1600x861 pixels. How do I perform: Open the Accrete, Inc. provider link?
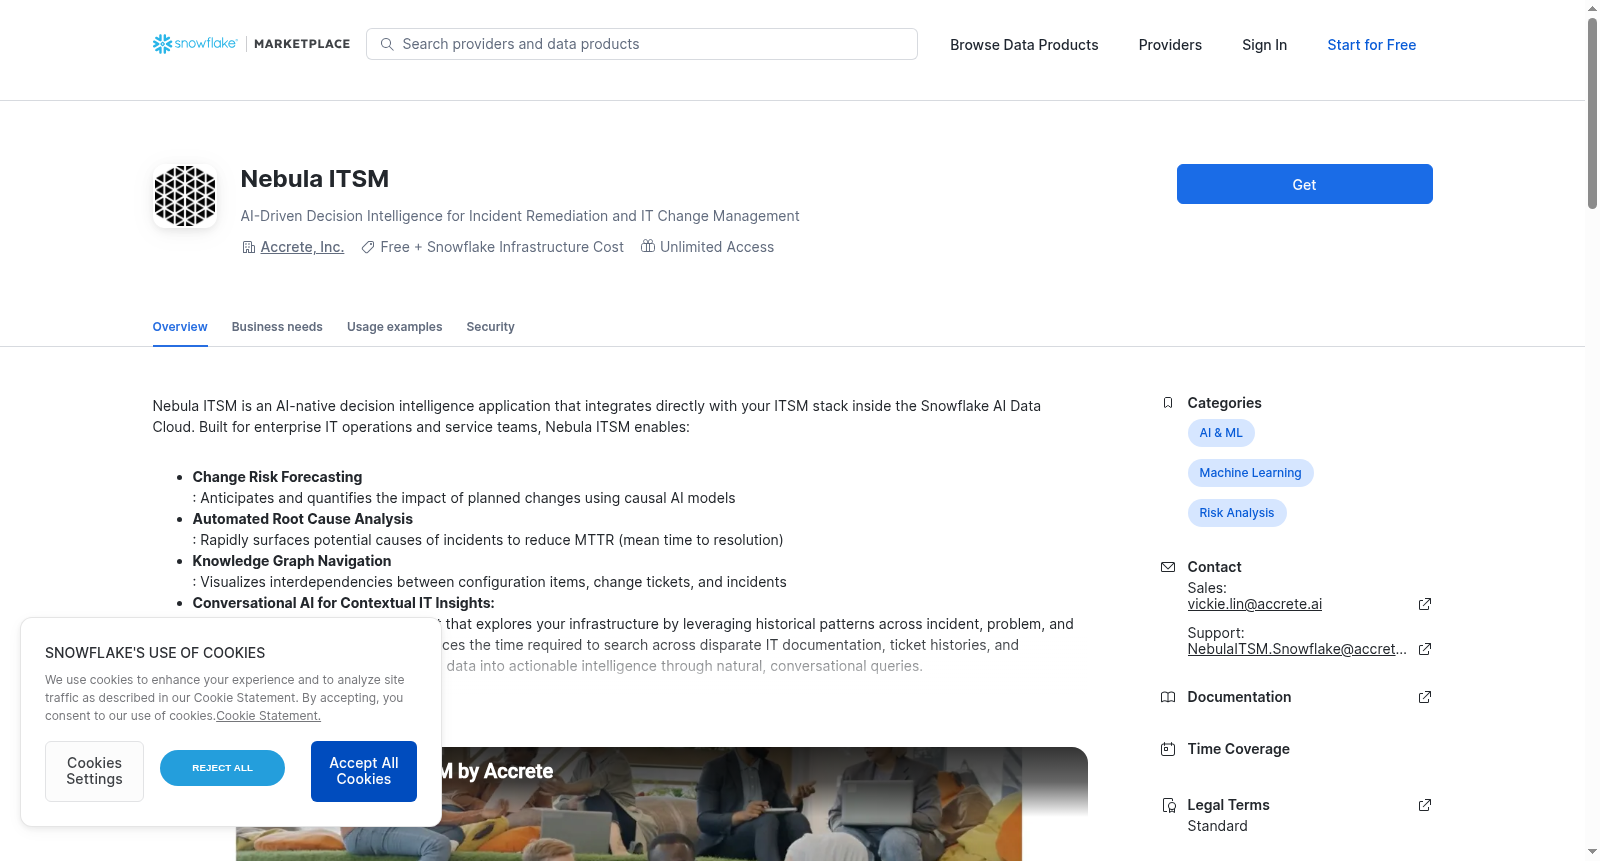point(302,247)
